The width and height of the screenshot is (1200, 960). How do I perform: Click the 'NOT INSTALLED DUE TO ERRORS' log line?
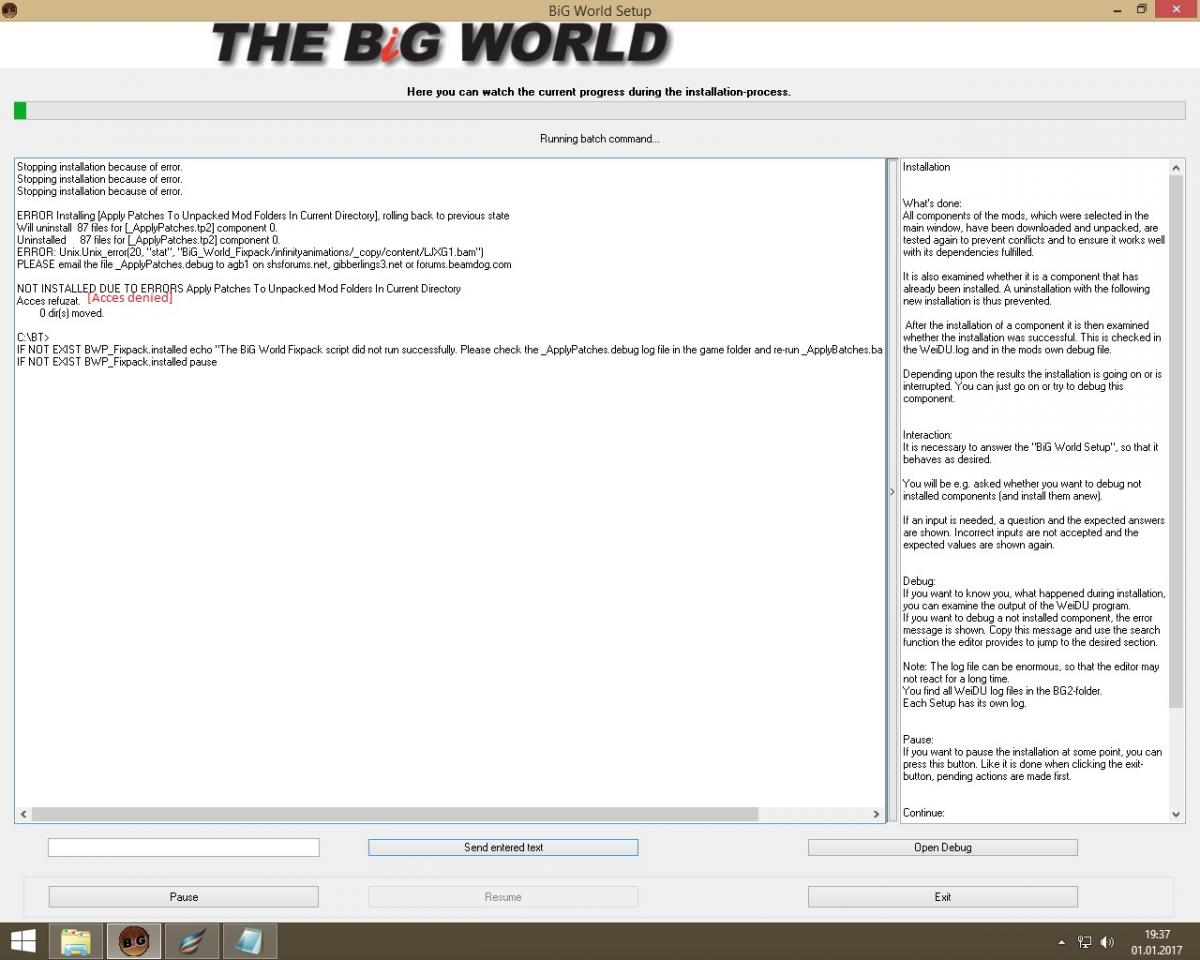click(239, 289)
